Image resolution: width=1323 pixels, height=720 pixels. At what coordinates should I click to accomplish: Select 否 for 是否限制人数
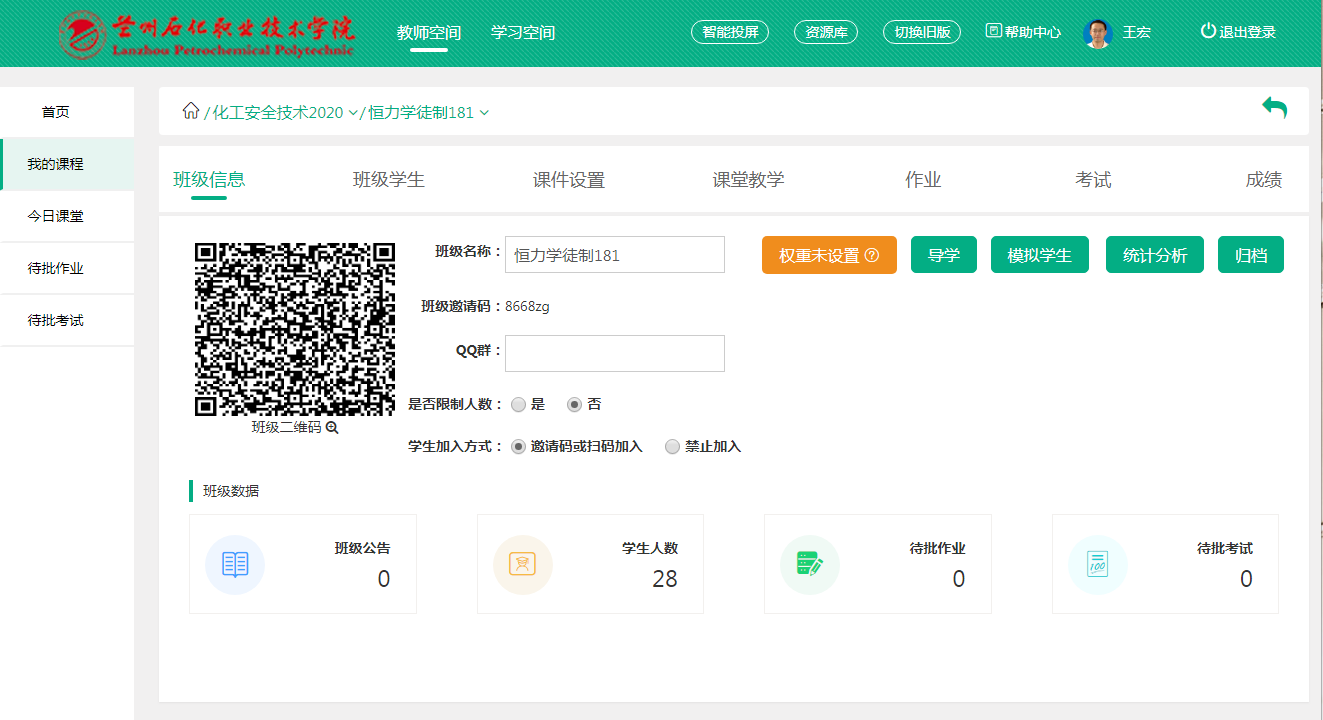(x=574, y=405)
